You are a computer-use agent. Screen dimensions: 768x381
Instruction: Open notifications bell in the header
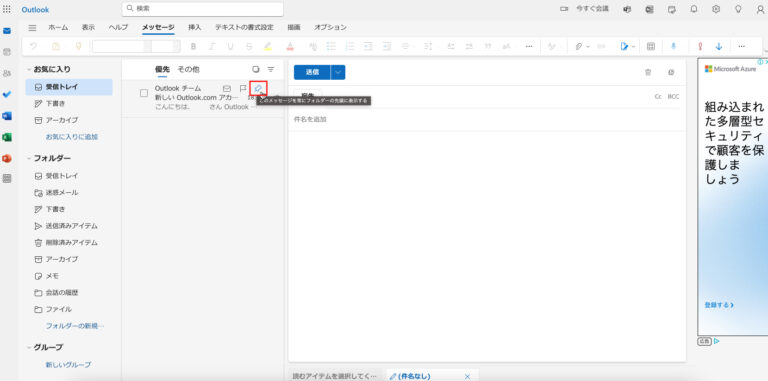694,9
